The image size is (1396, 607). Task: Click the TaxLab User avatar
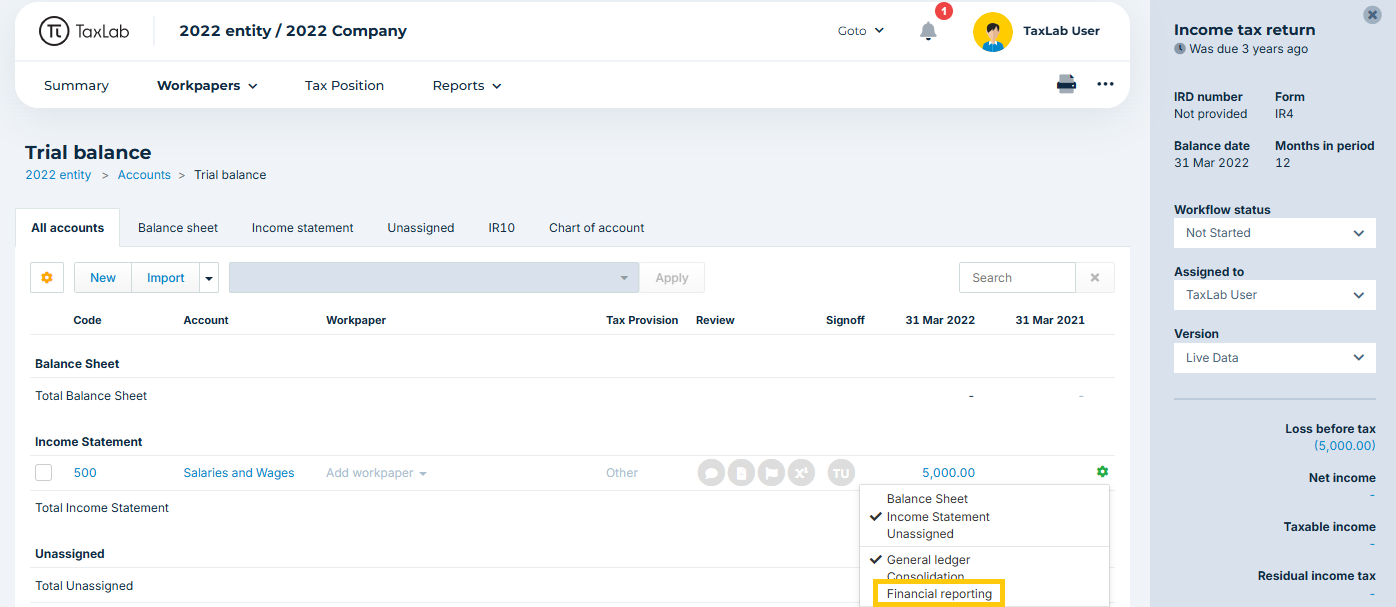[x=992, y=32]
